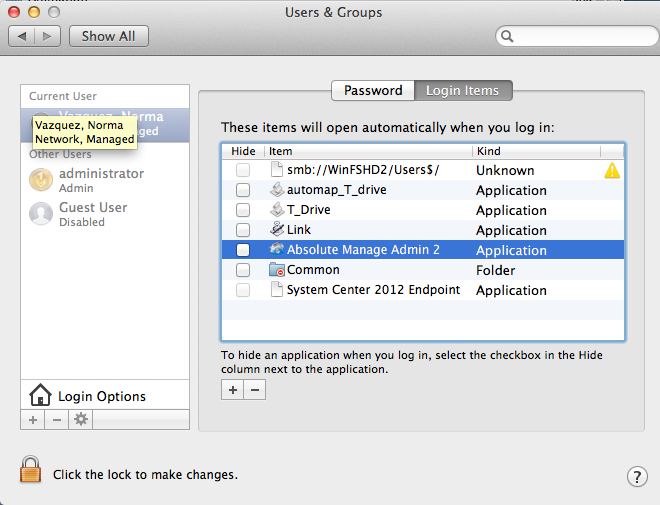Click the Unknown kind cell
The width and height of the screenshot is (660, 505).
(505, 170)
